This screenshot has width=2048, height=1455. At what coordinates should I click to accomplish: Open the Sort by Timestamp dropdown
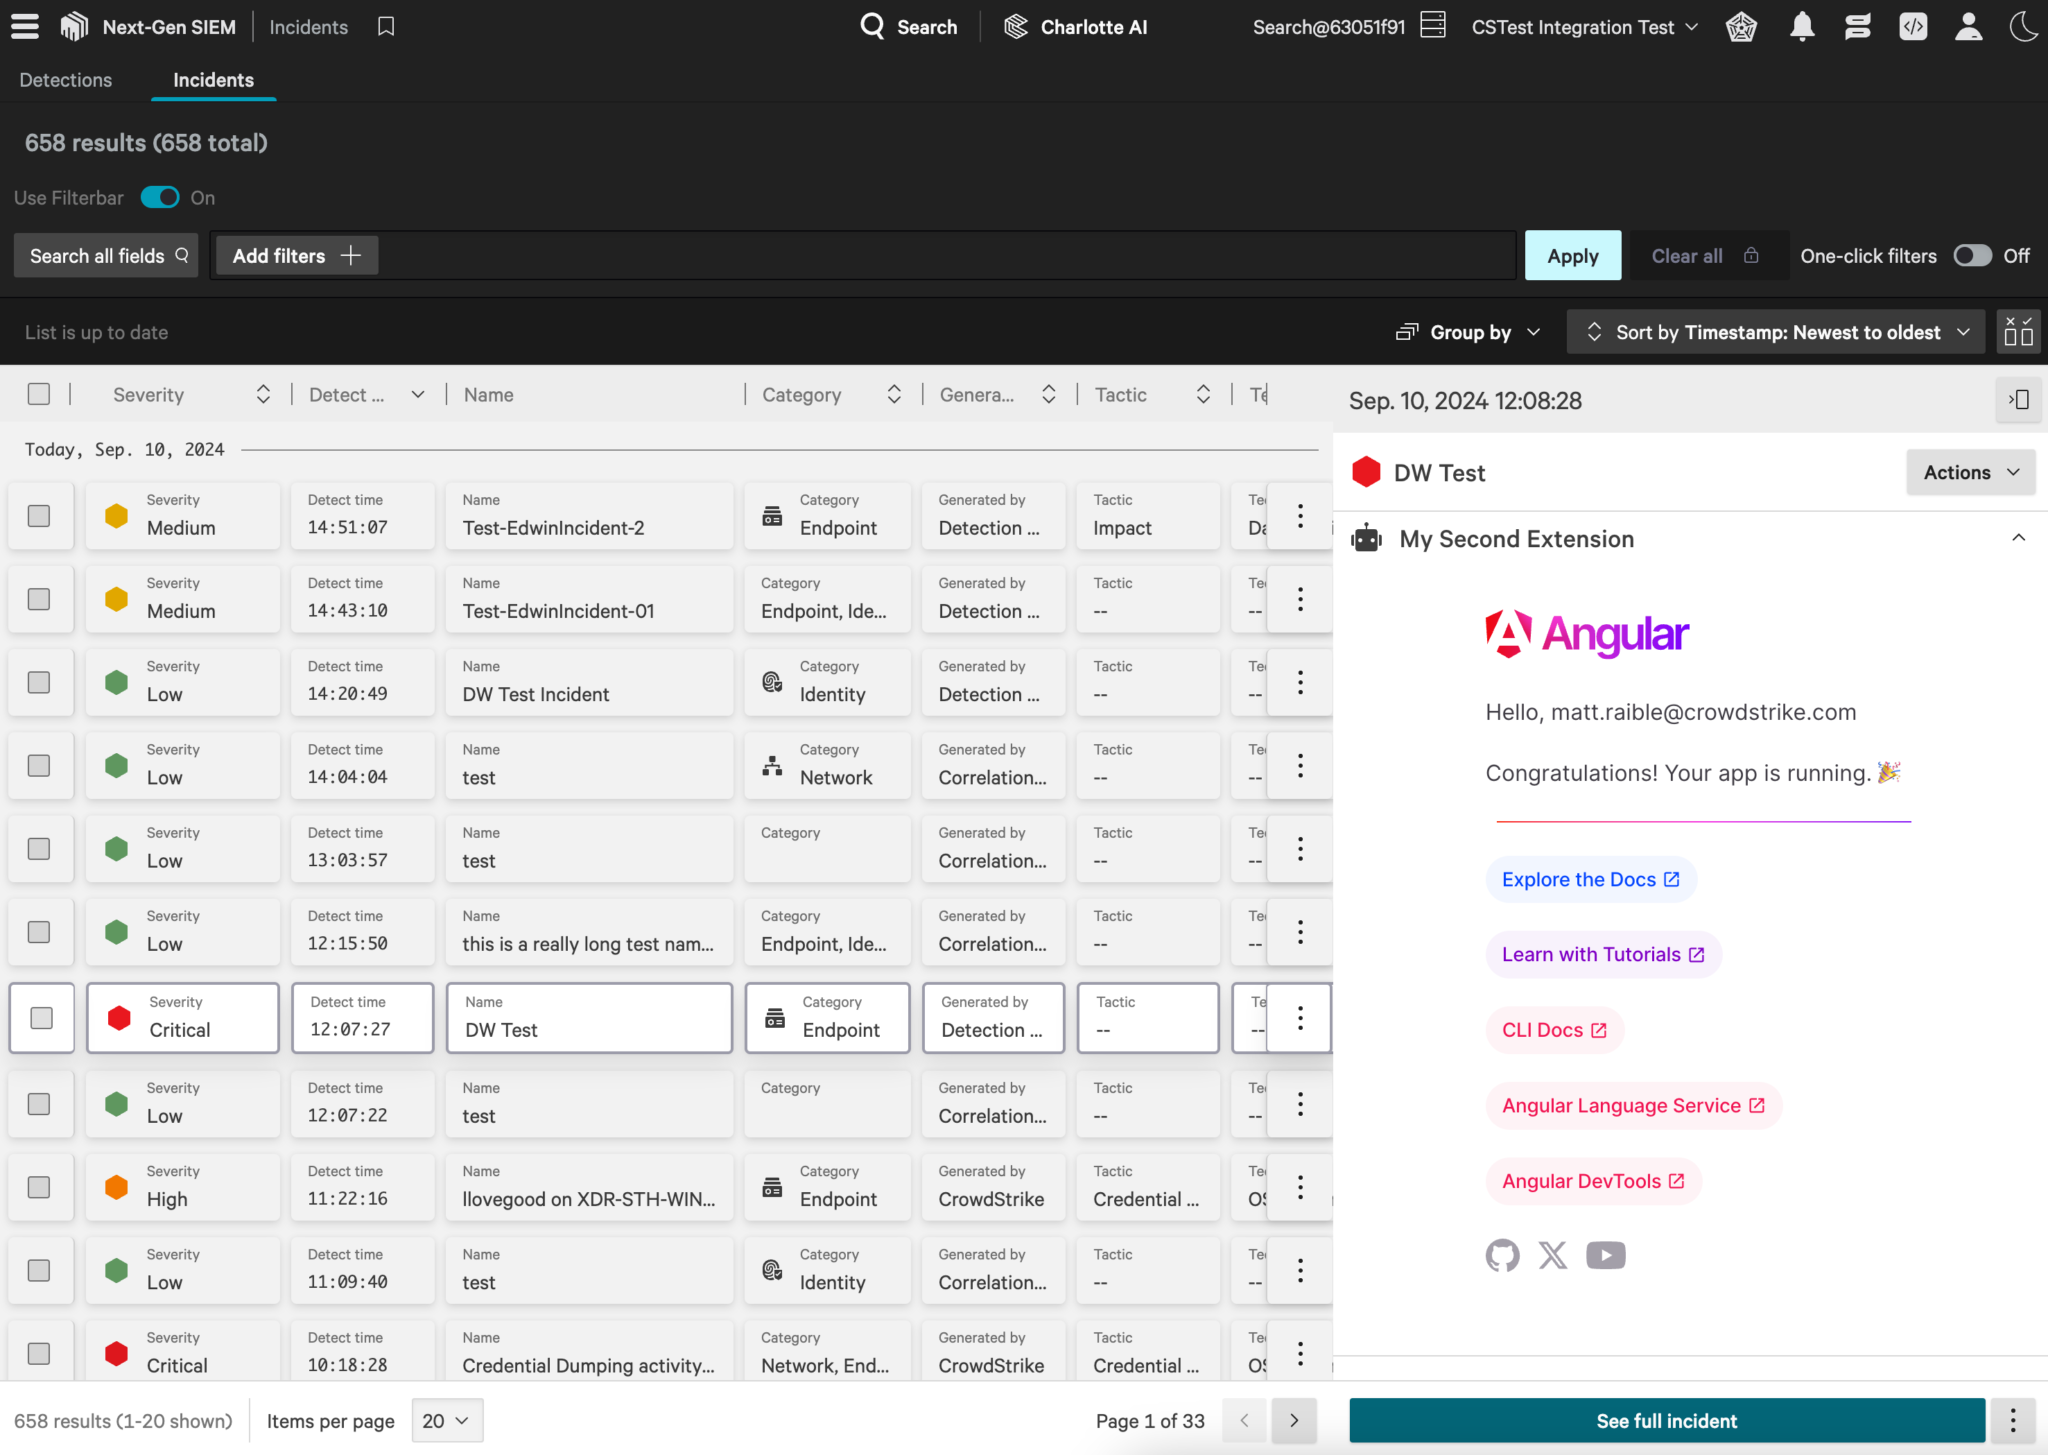click(1775, 331)
